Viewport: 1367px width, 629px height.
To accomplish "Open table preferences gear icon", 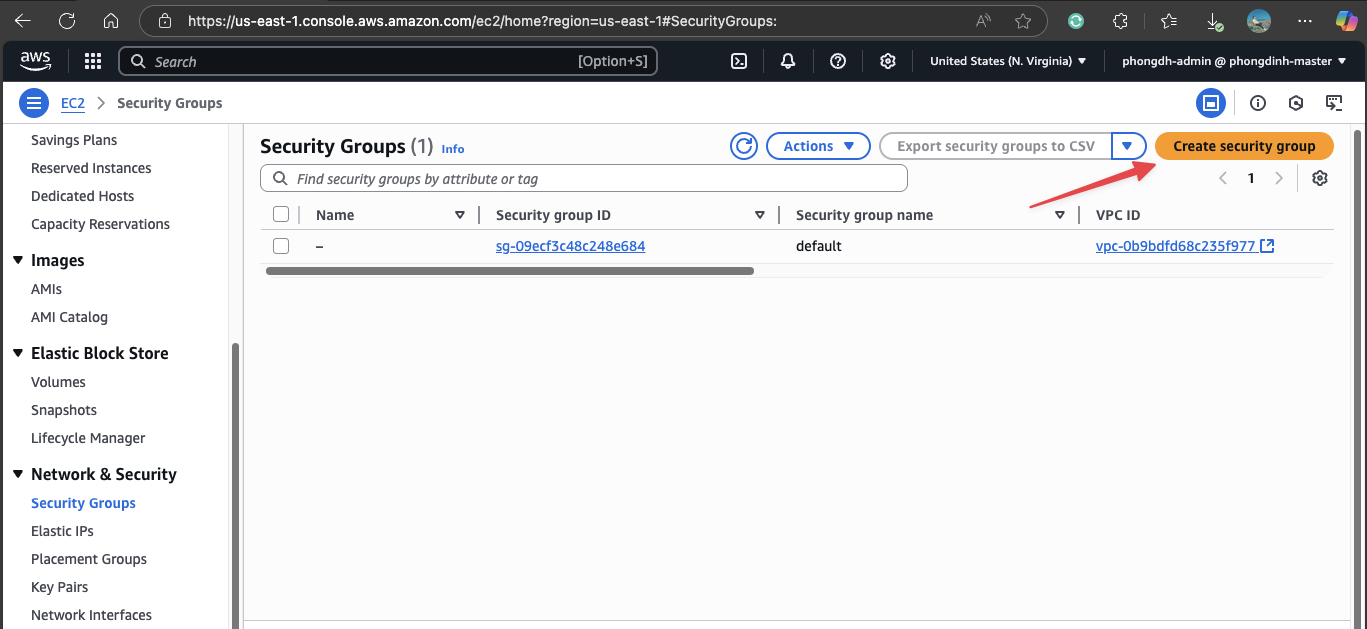I will point(1320,178).
